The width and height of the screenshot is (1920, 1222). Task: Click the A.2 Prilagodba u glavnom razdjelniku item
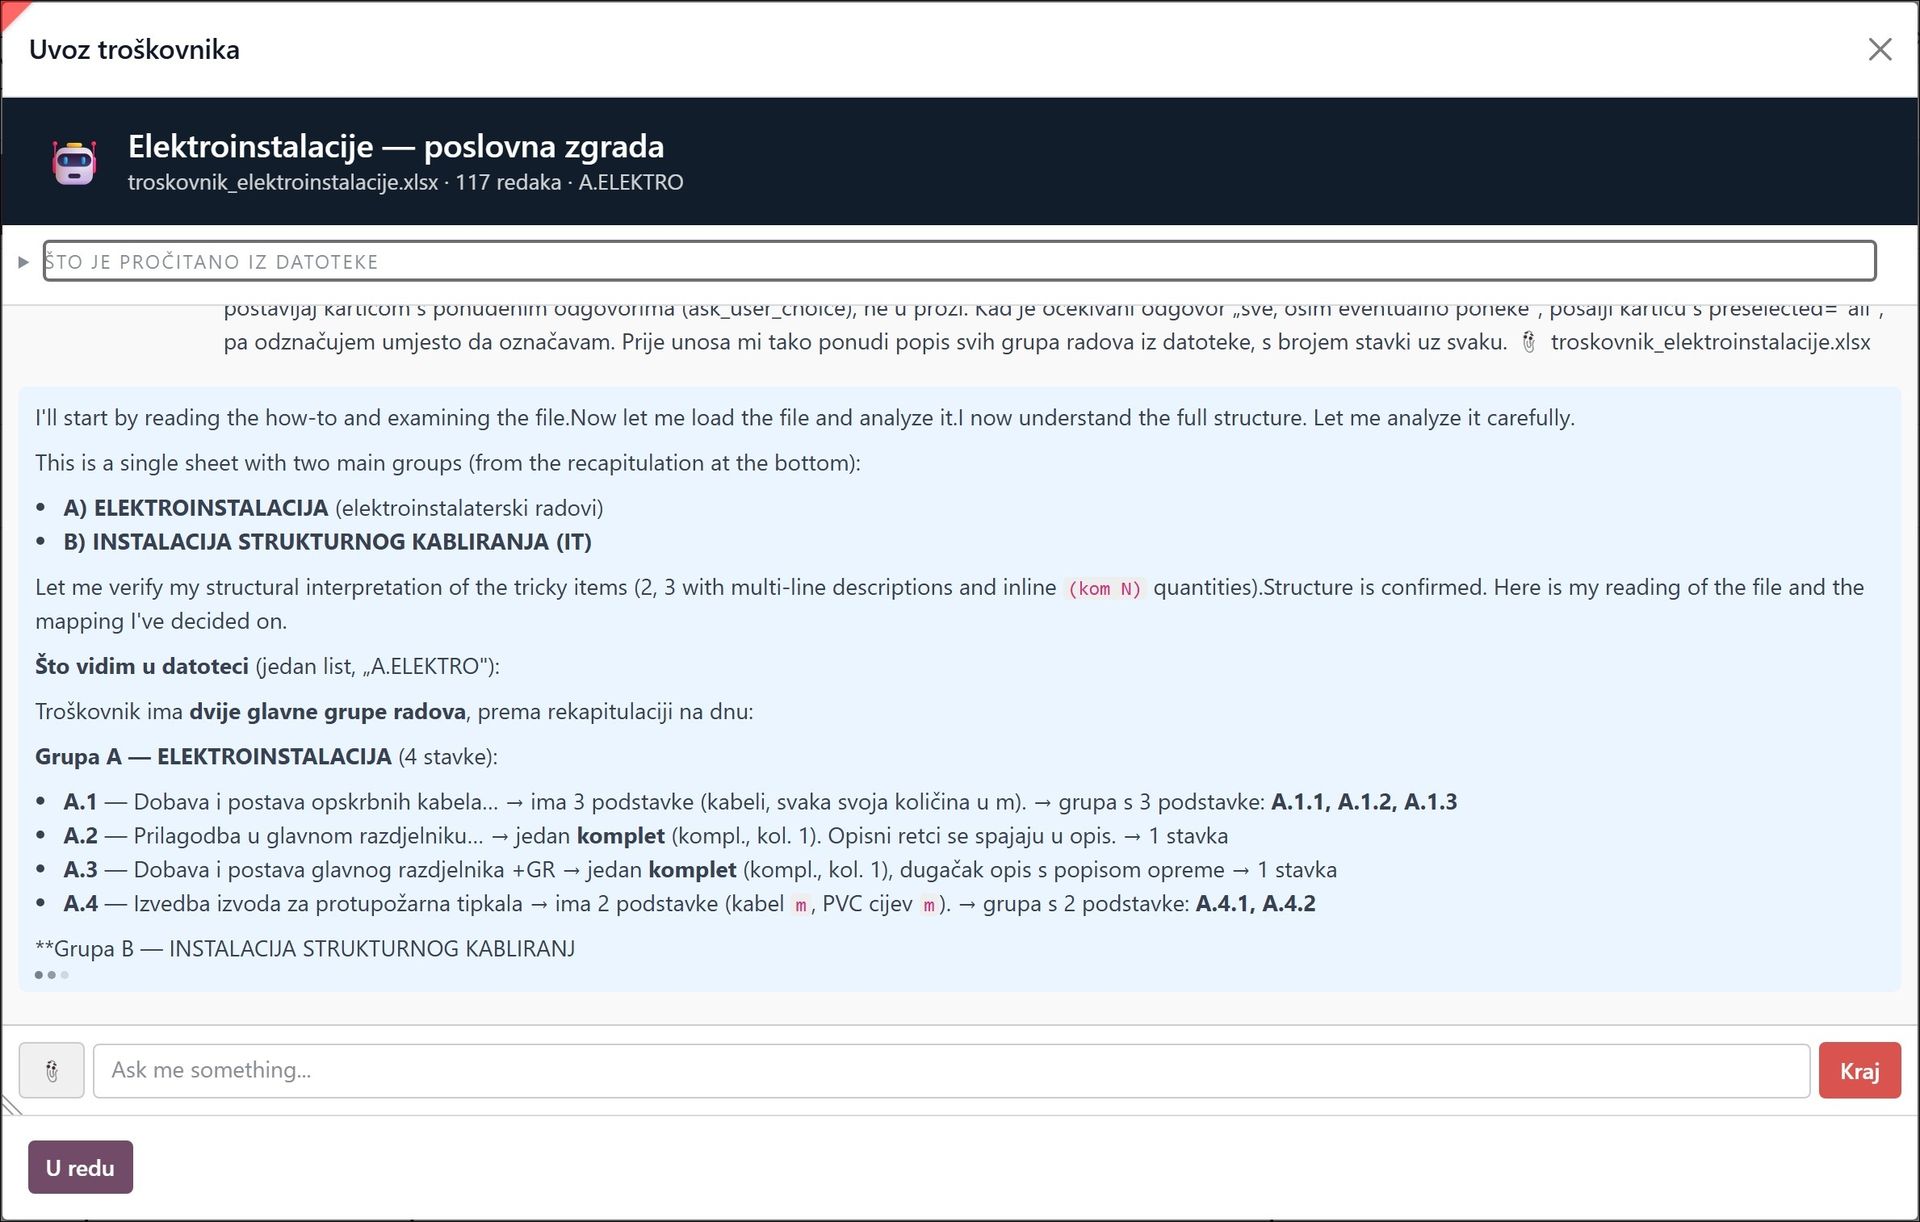pos(646,836)
